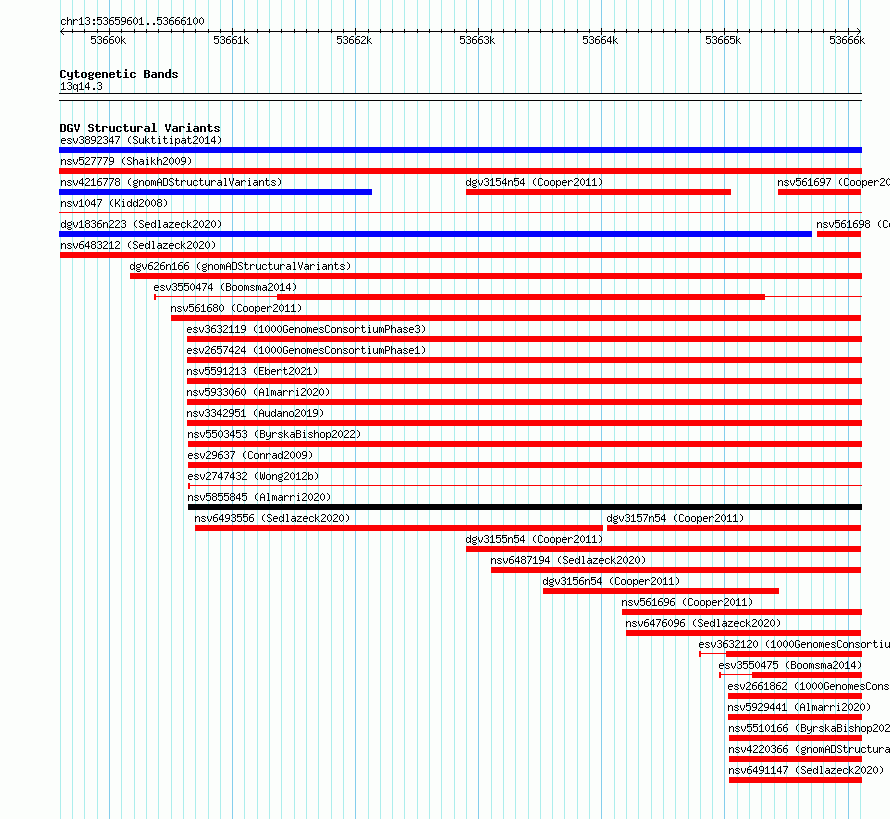Click the 53660k ruler tick label
This screenshot has width=890, height=819.
pyautogui.click(x=108, y=40)
